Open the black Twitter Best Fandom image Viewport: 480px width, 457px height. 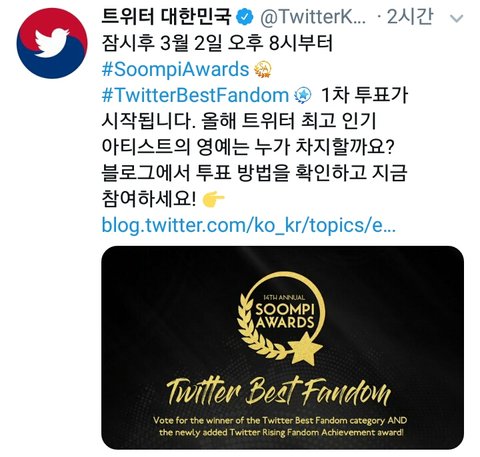point(282,348)
